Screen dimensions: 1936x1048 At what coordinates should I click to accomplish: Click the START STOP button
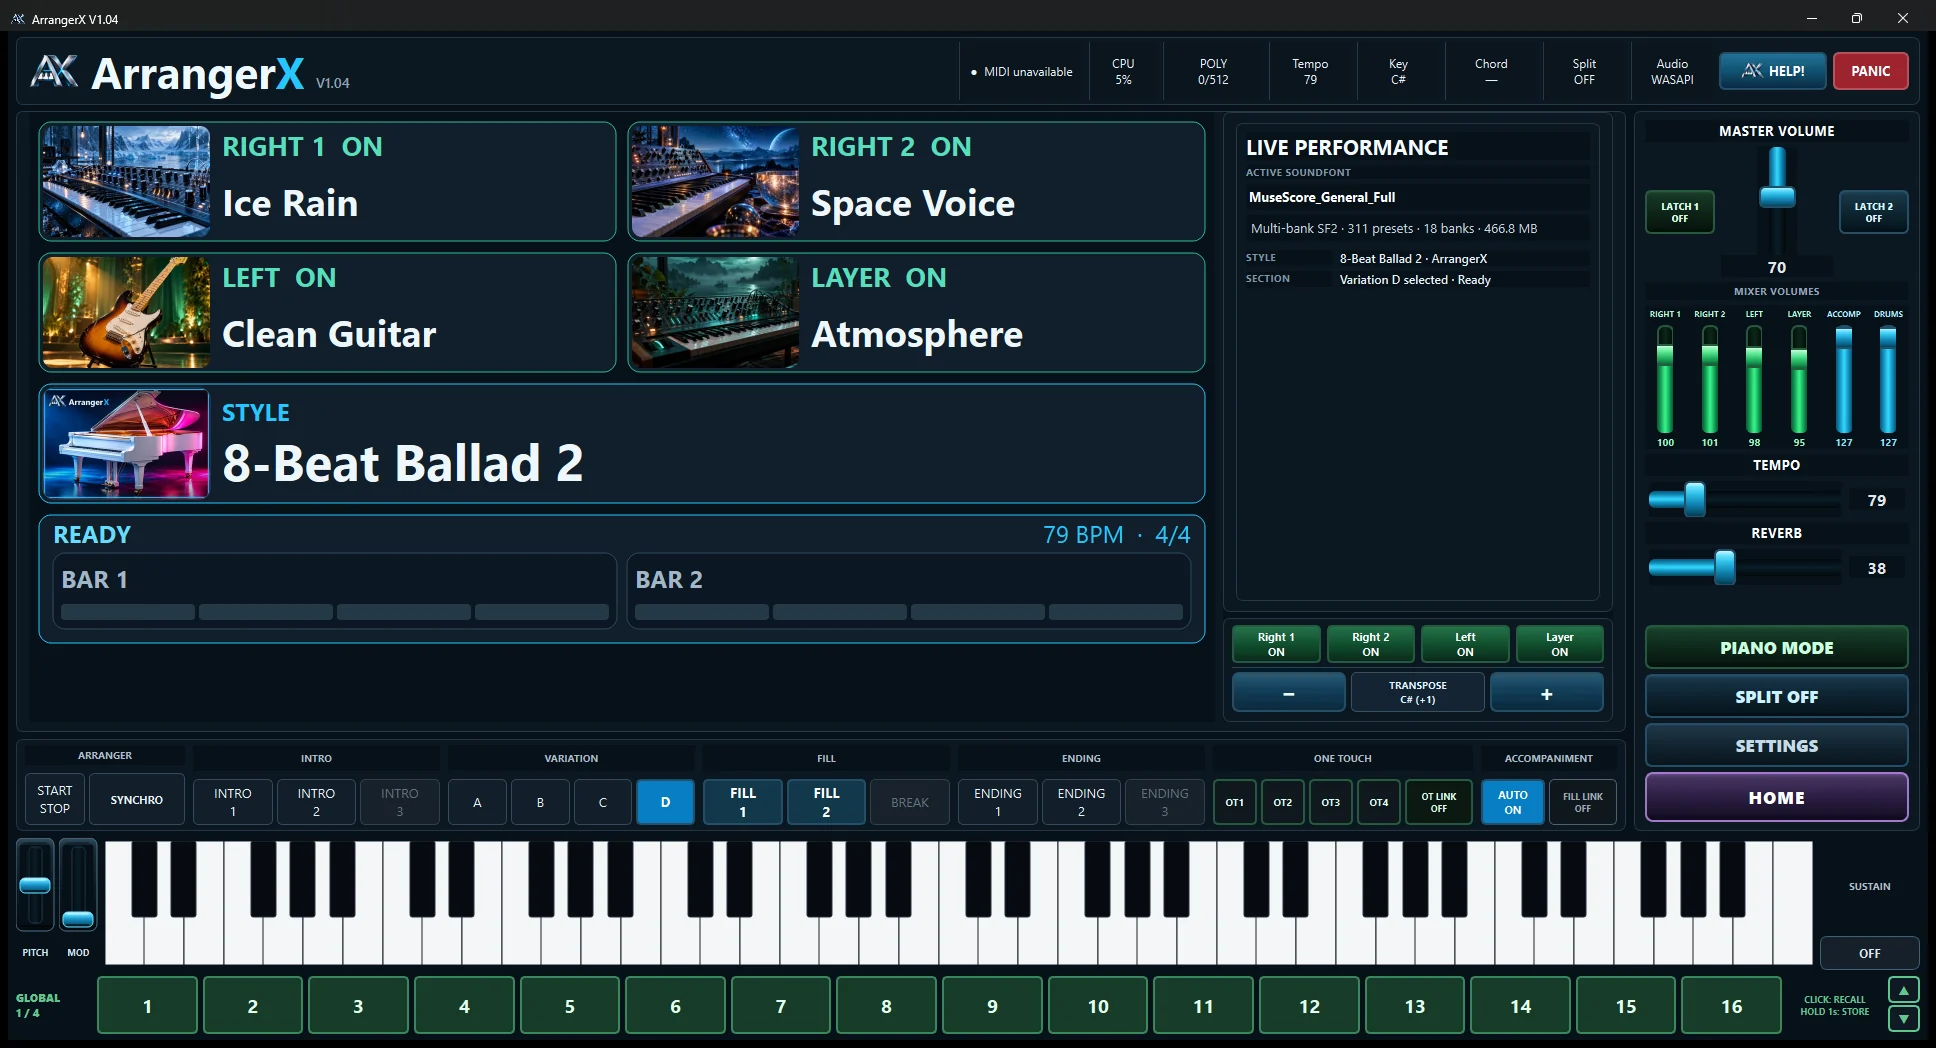[55, 799]
